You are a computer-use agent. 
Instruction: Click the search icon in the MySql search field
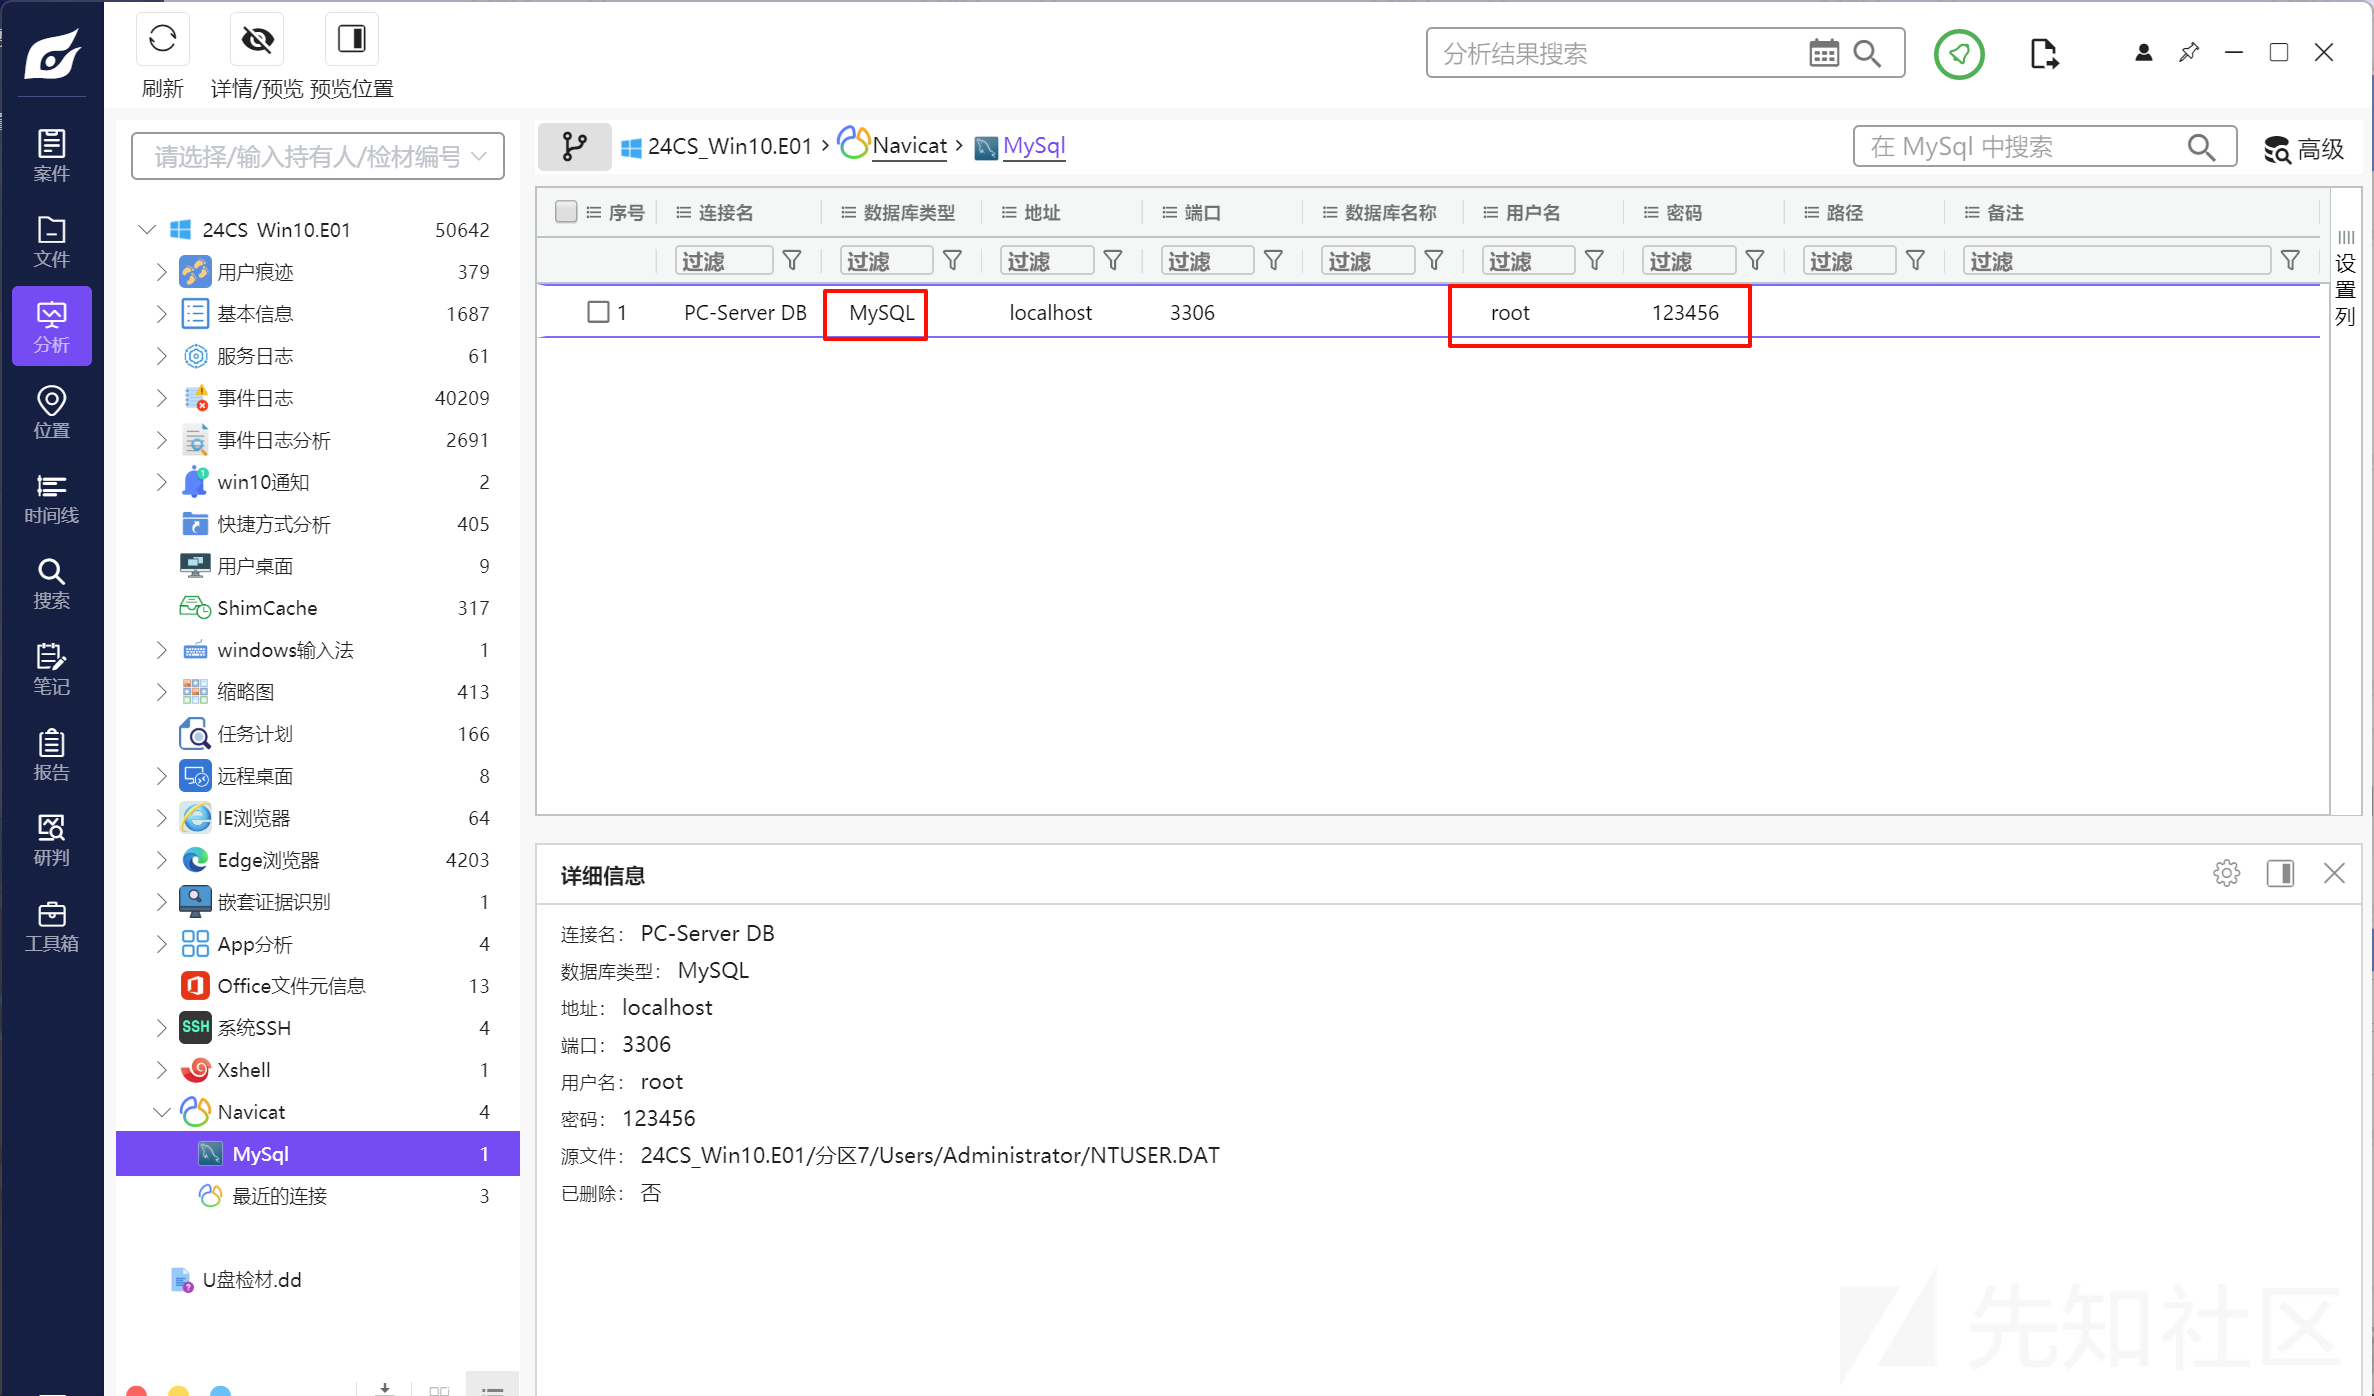pos(2201,147)
